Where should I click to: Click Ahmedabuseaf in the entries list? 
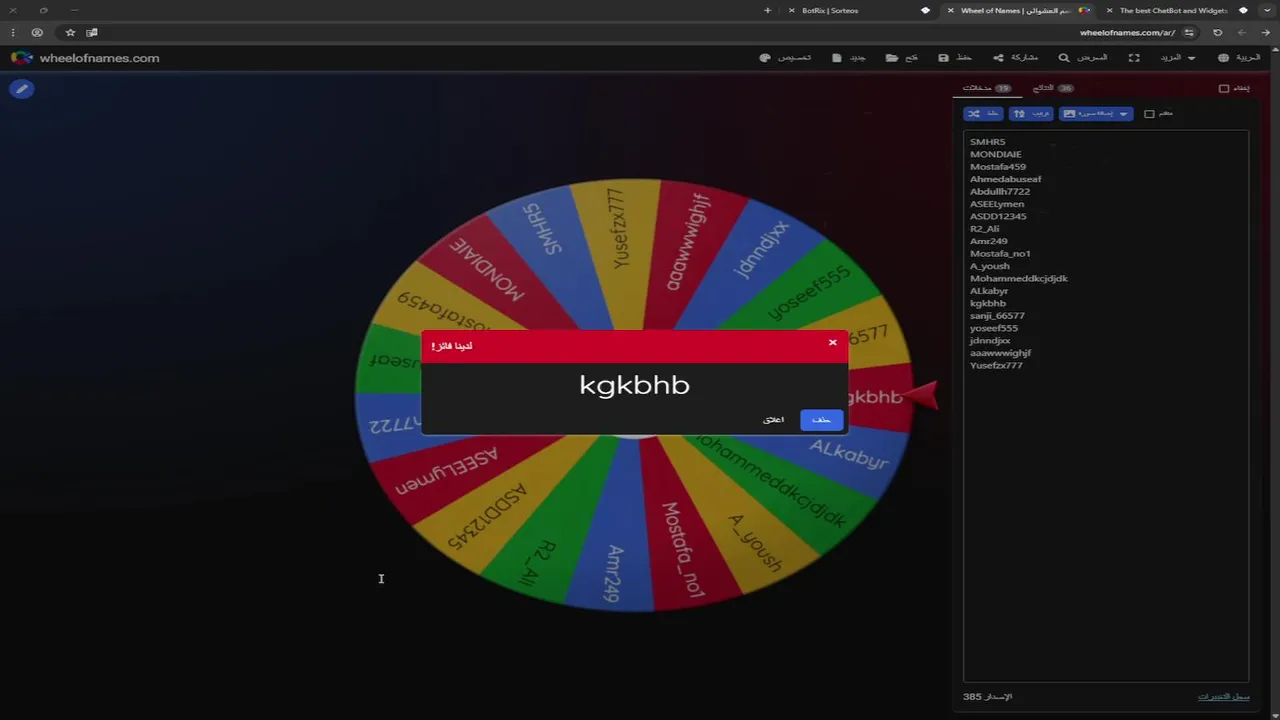[x=1006, y=179]
